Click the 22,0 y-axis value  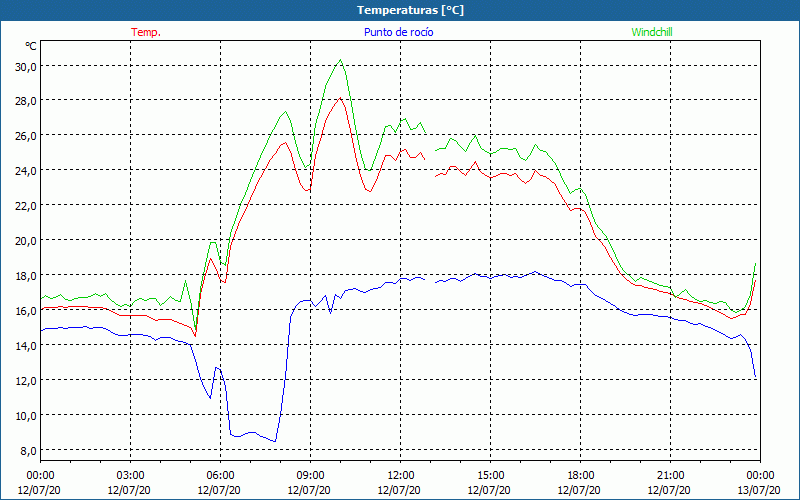[26, 206]
